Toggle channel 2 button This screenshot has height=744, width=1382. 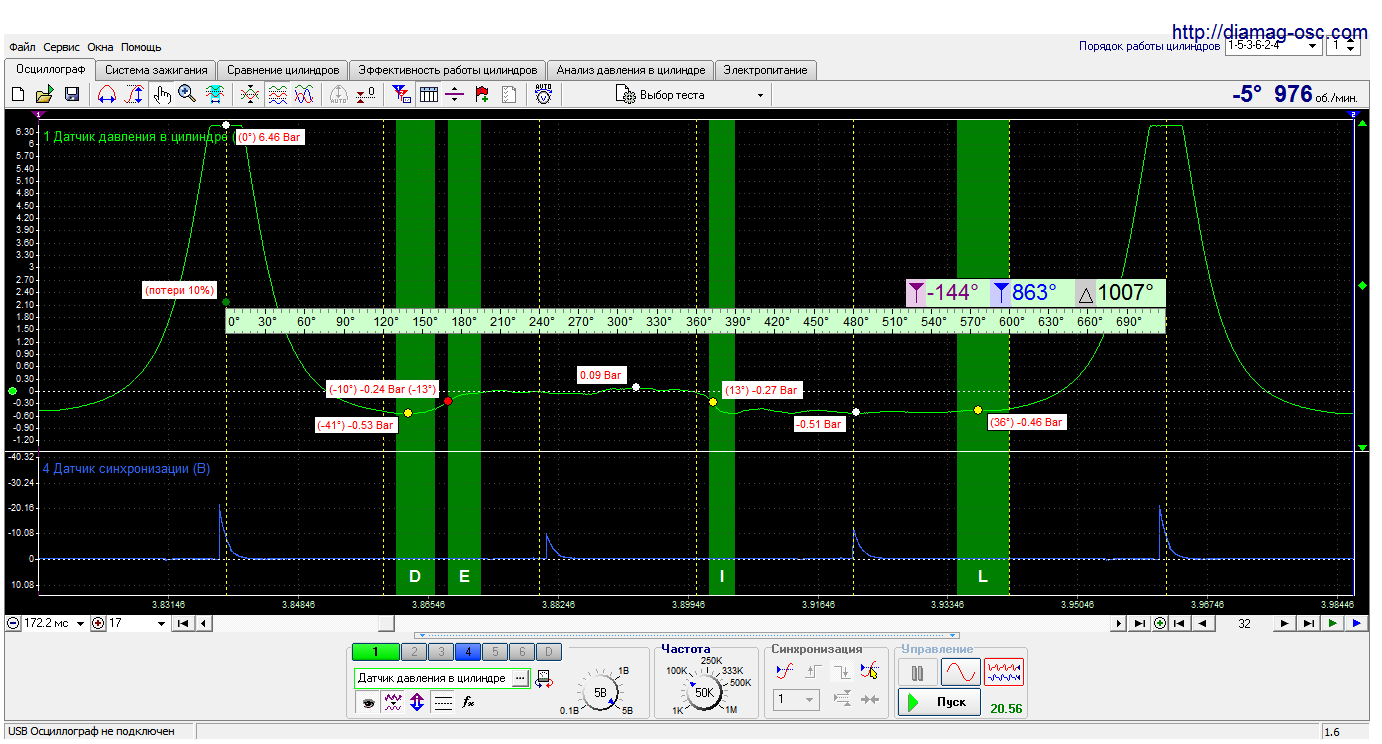tap(414, 652)
